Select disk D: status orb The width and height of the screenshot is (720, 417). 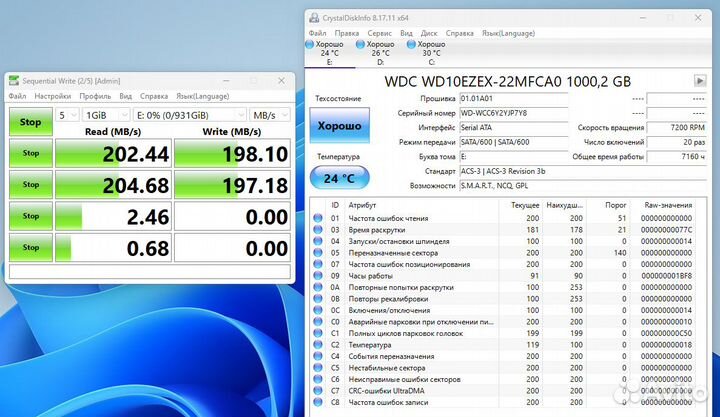pos(360,45)
